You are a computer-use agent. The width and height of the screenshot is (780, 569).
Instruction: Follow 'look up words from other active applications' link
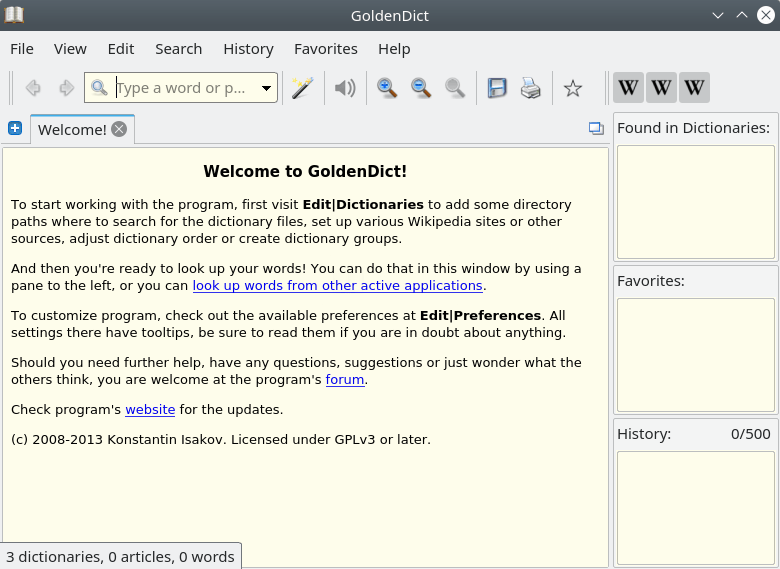click(x=338, y=285)
